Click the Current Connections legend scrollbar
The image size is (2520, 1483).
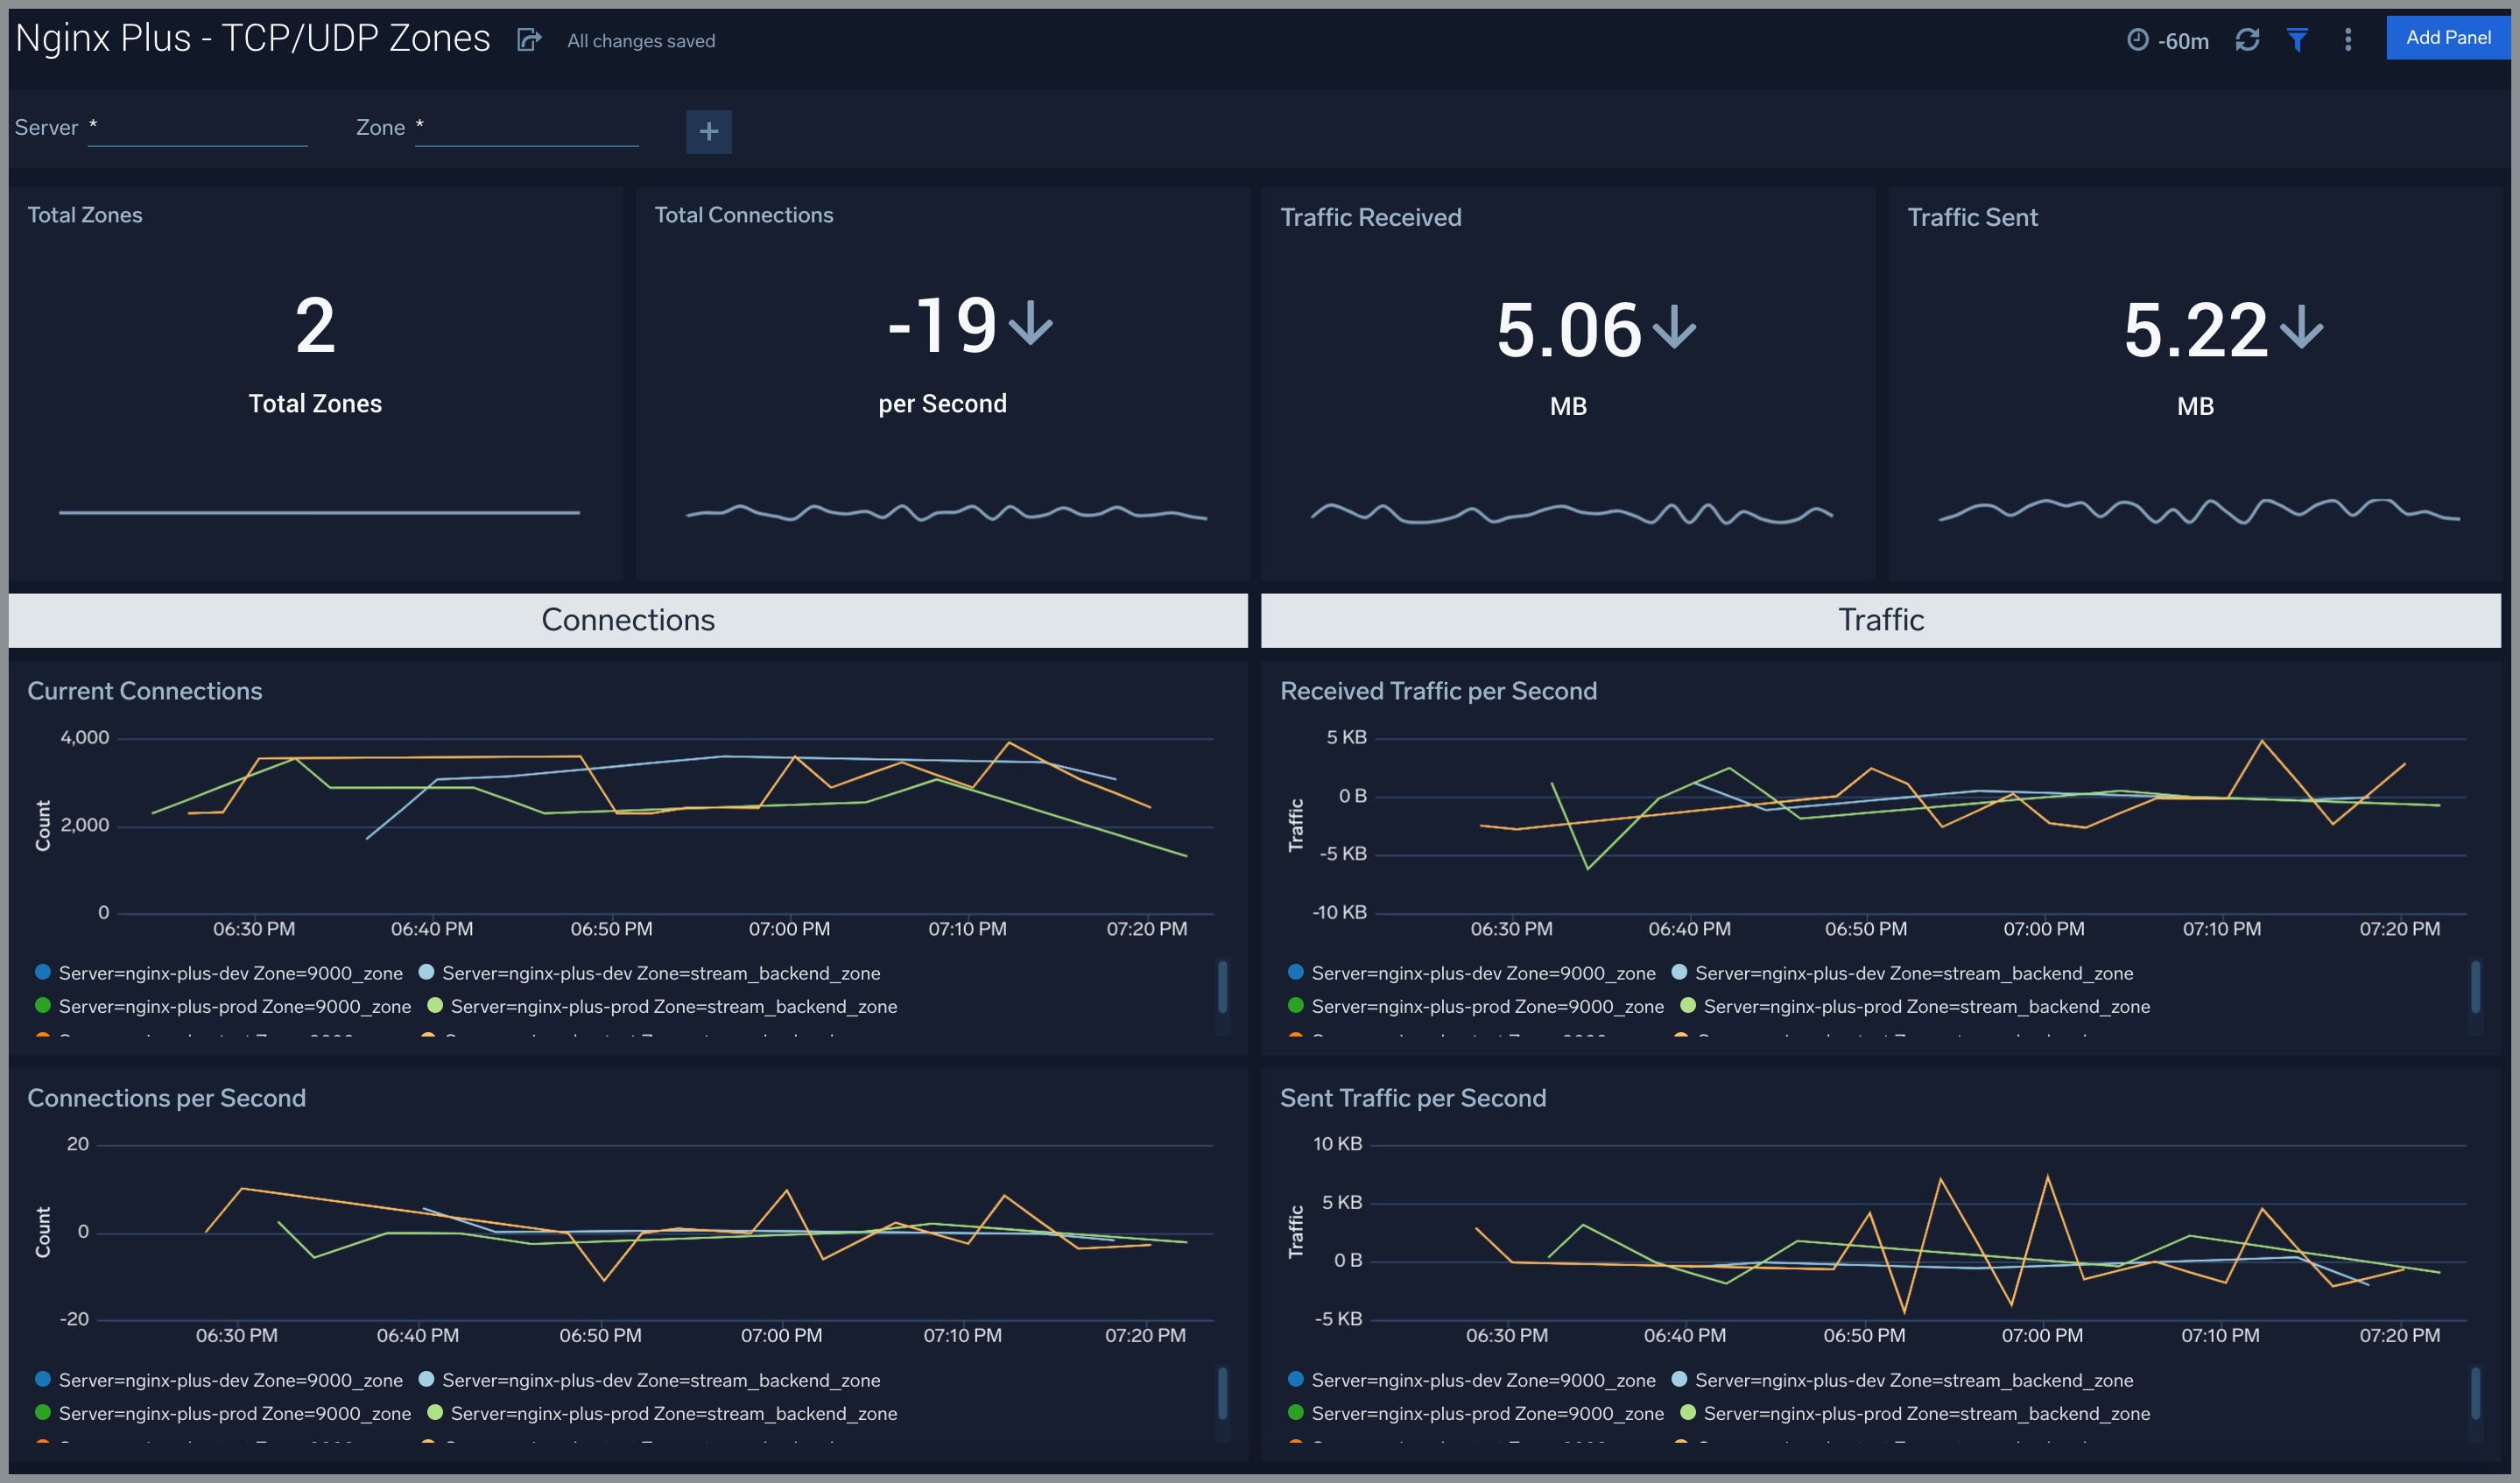tap(1222, 988)
